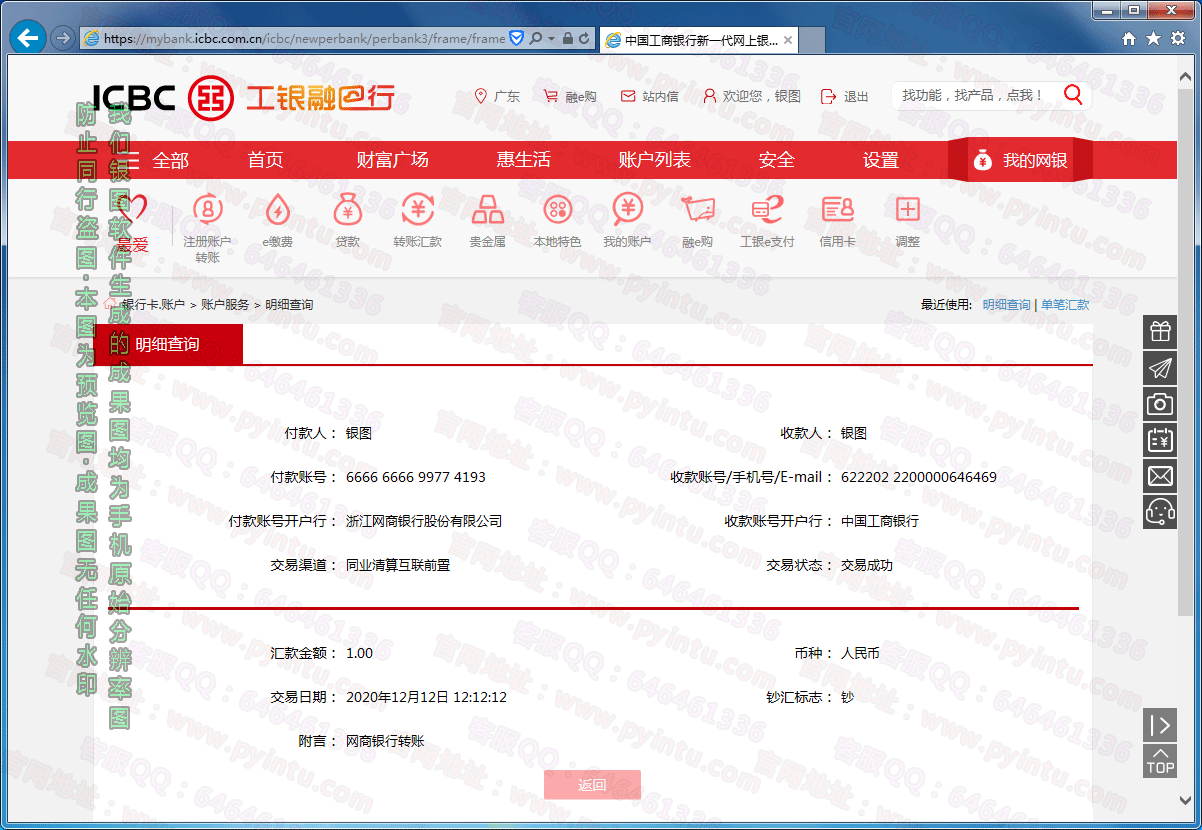Click the recent 明细查询 link
Screen dimensions: 1202x830
pos(1006,305)
